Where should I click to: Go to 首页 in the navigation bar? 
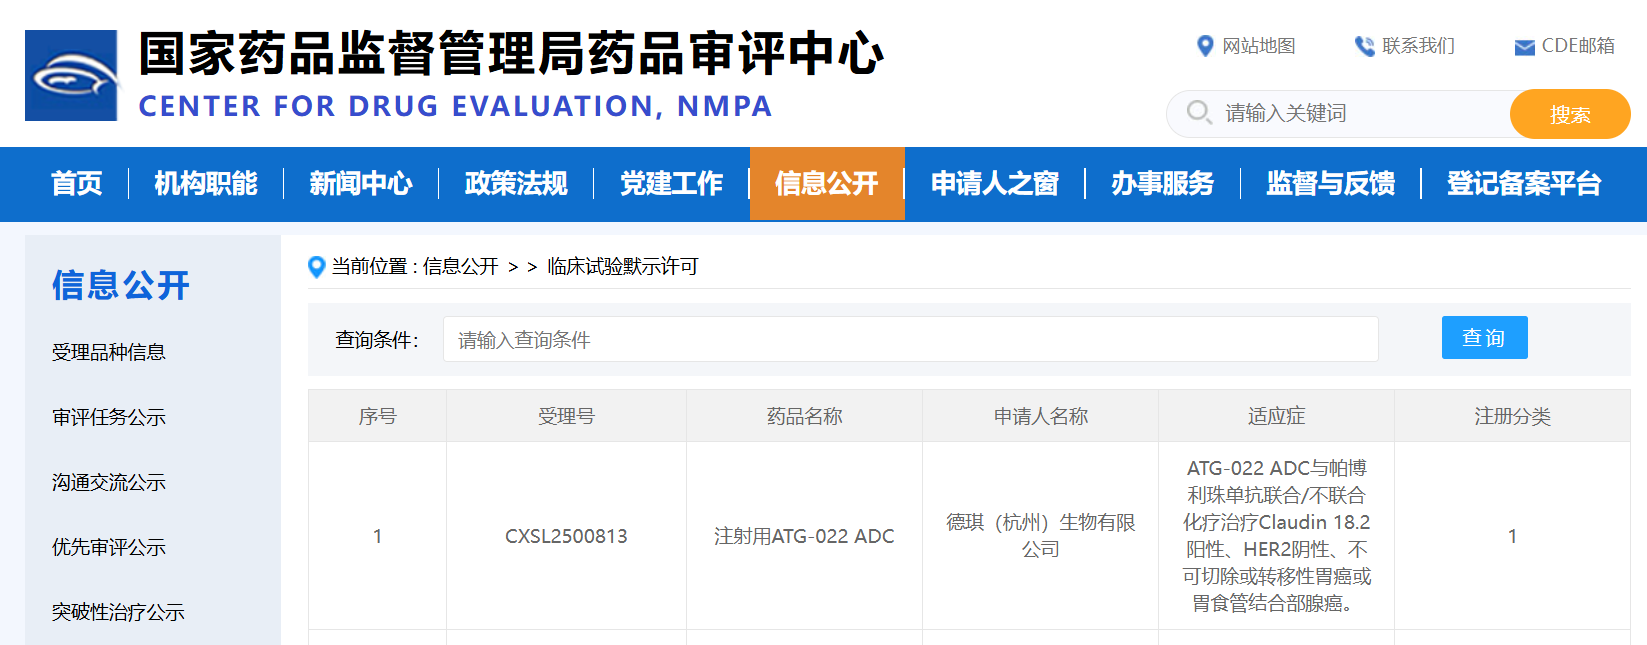point(77,184)
